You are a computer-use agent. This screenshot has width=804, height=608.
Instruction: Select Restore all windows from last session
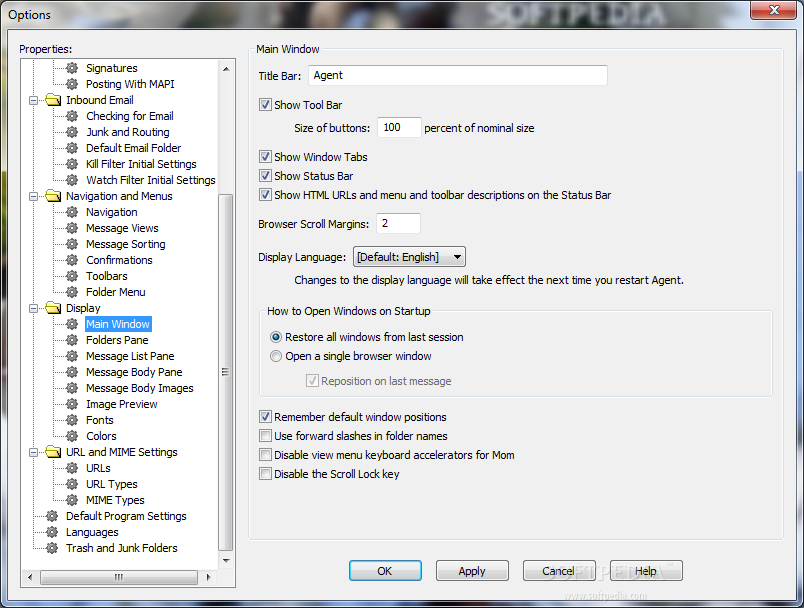click(x=276, y=337)
